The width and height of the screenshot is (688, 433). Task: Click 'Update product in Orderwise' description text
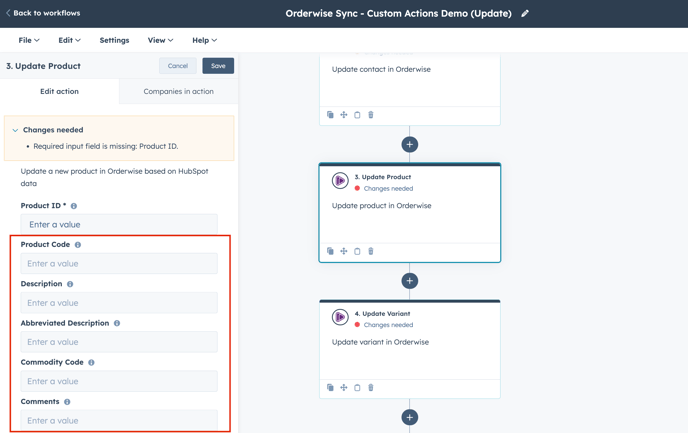pos(381,206)
